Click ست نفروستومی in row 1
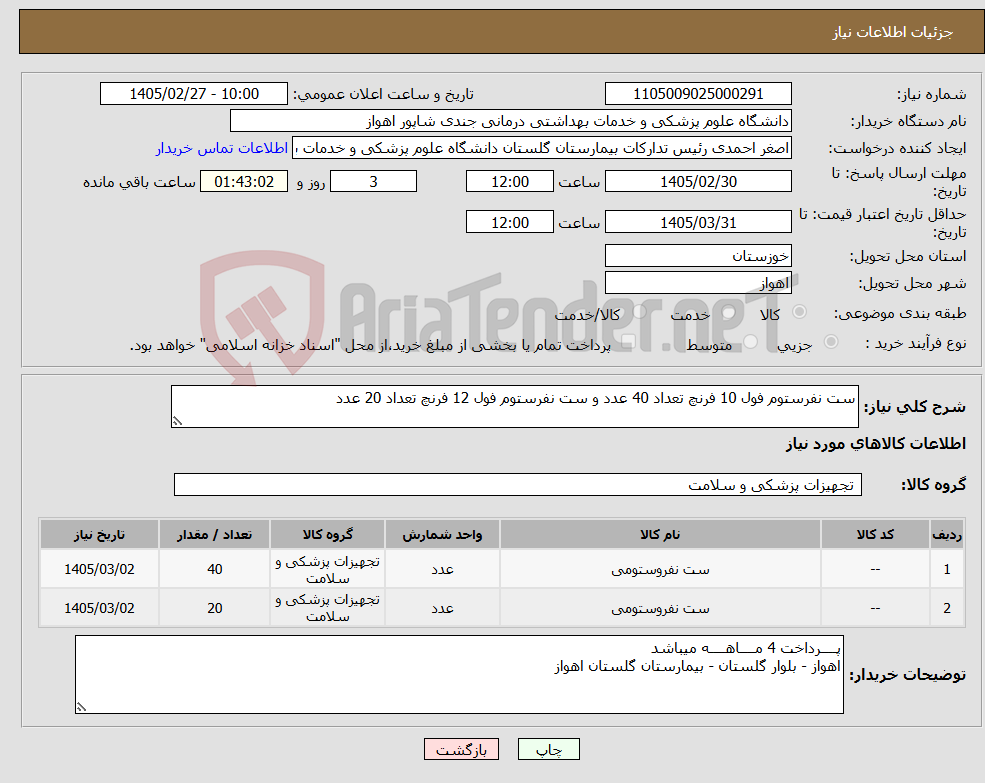 coord(660,569)
